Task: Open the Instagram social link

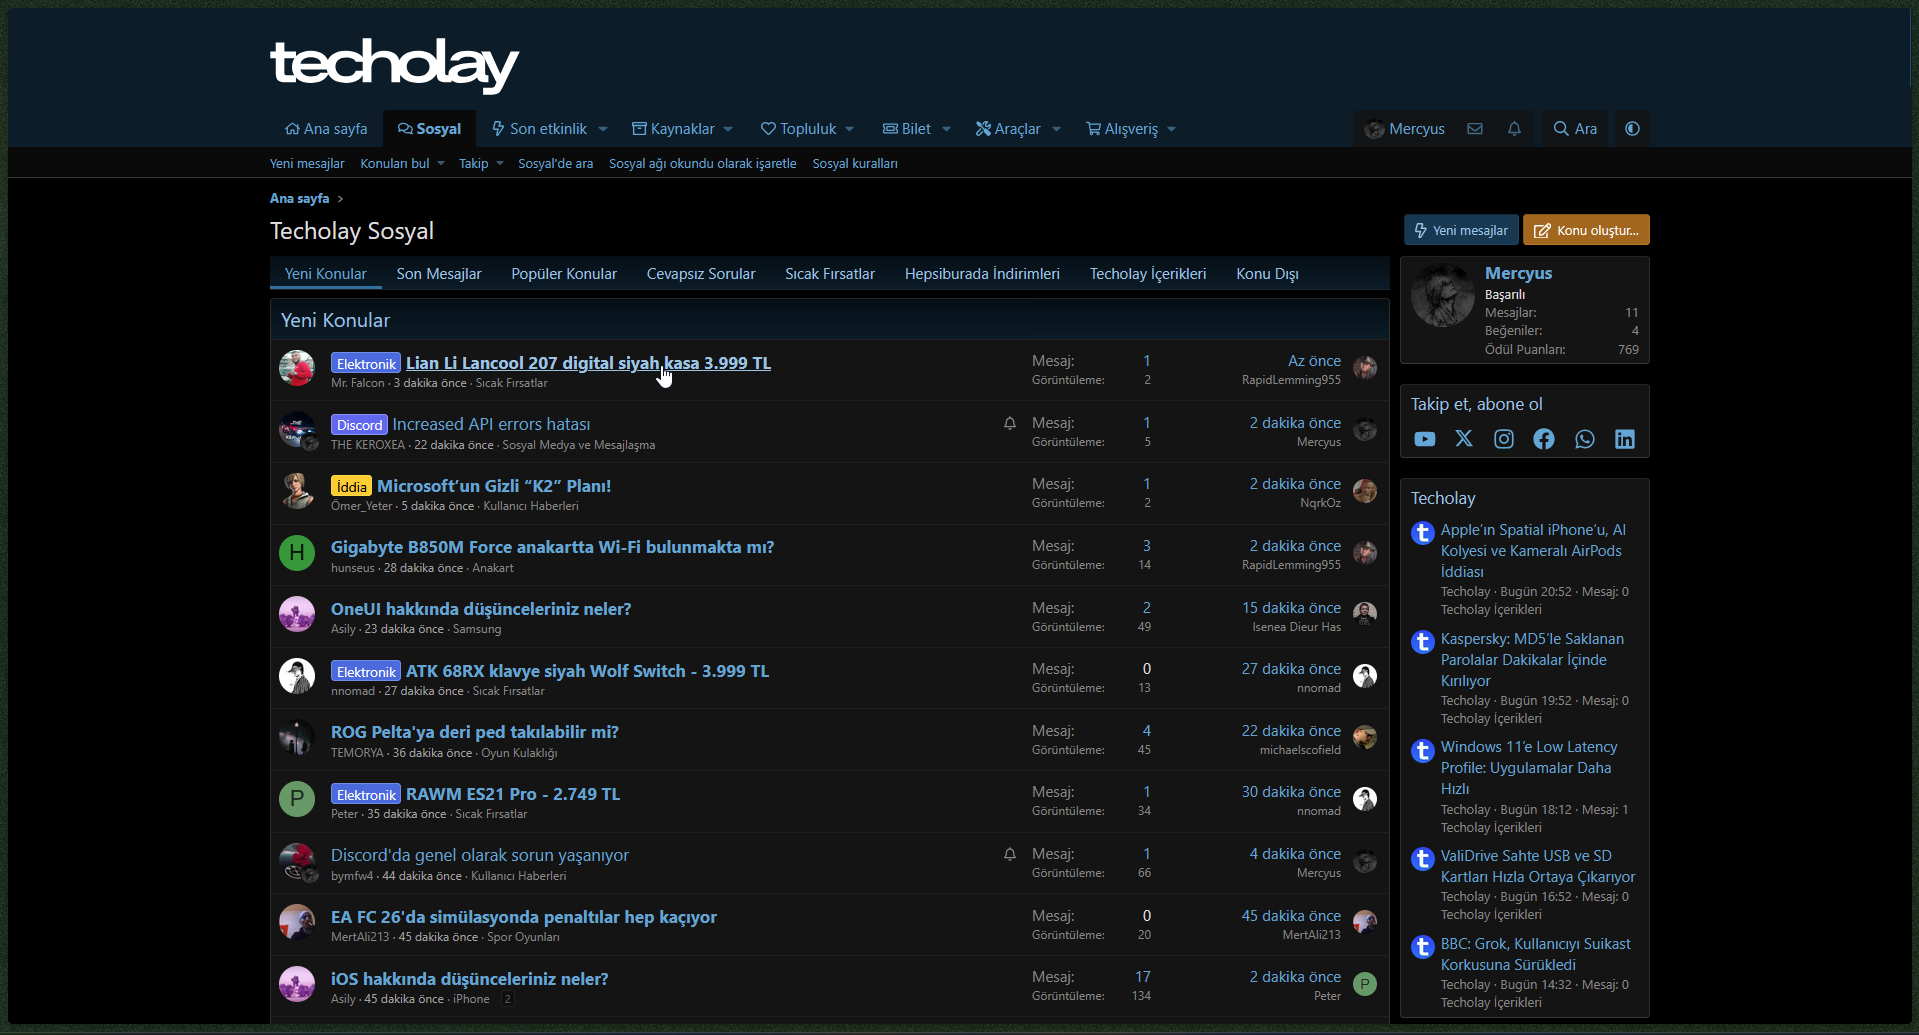Action: point(1504,439)
